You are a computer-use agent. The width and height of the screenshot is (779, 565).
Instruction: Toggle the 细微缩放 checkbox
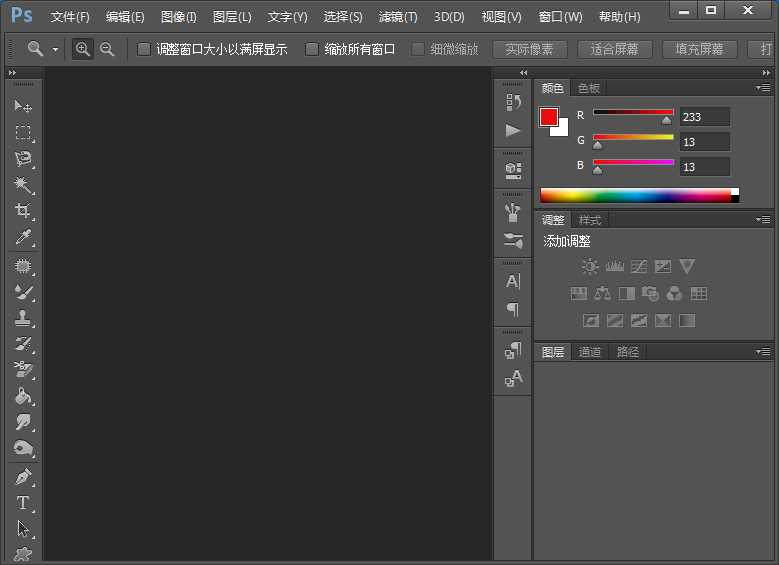(418, 49)
